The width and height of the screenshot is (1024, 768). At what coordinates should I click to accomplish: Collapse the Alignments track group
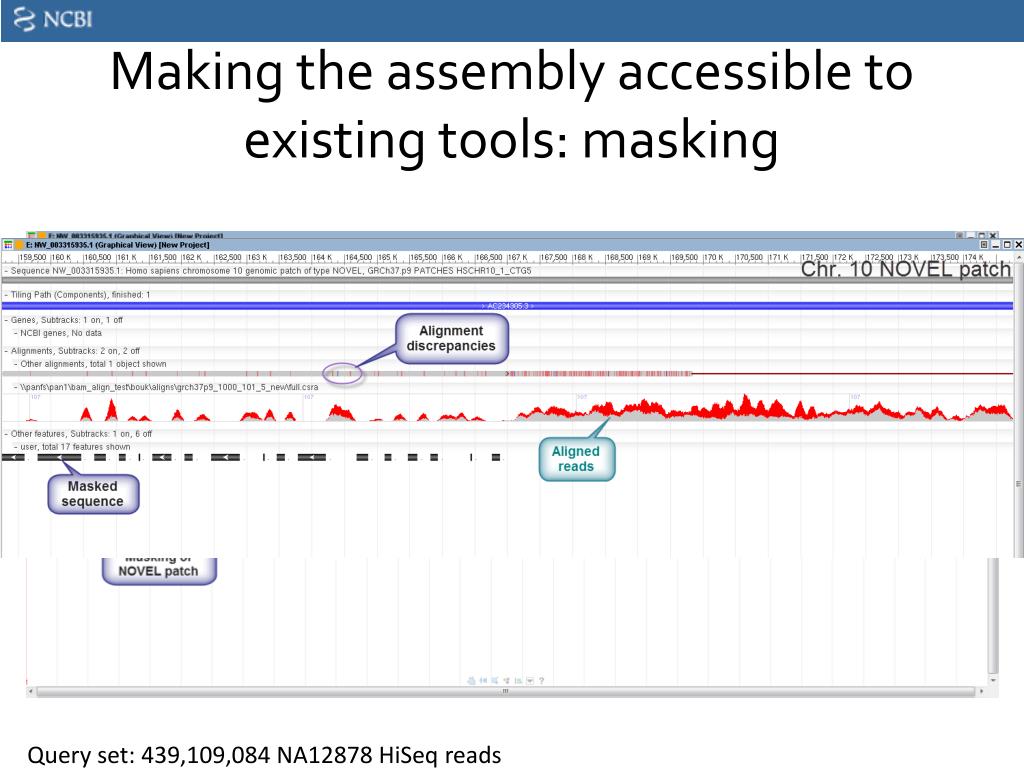point(6,351)
